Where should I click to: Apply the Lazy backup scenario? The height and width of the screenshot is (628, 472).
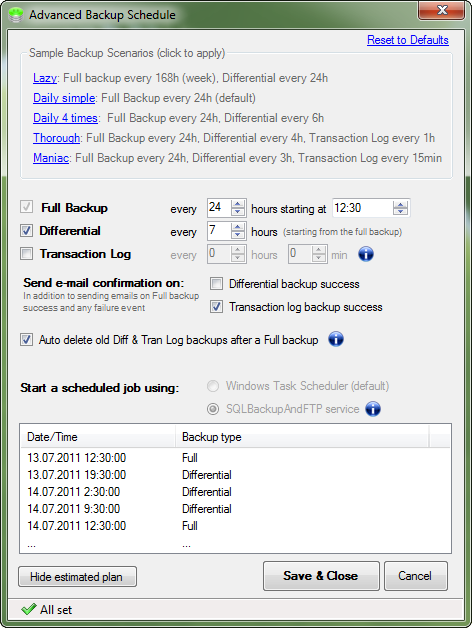(x=45, y=78)
